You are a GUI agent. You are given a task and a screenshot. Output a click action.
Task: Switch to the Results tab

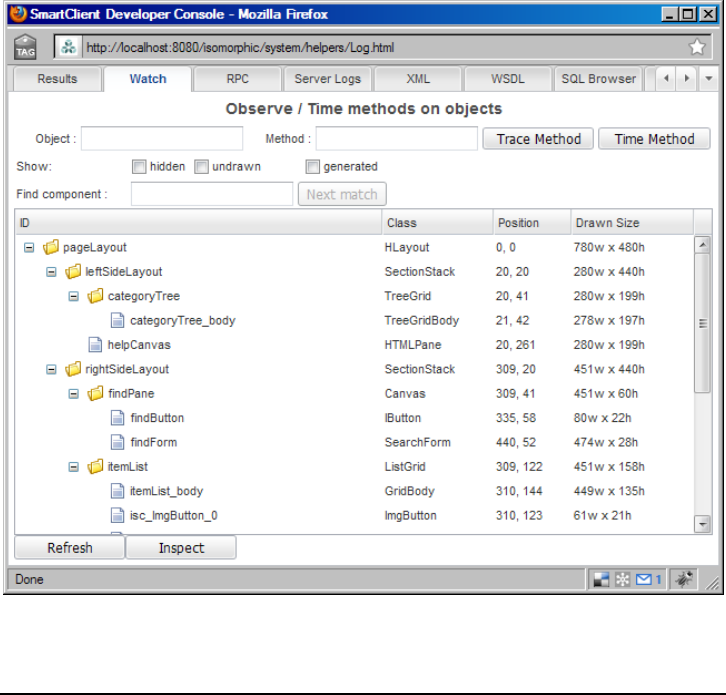point(57,79)
